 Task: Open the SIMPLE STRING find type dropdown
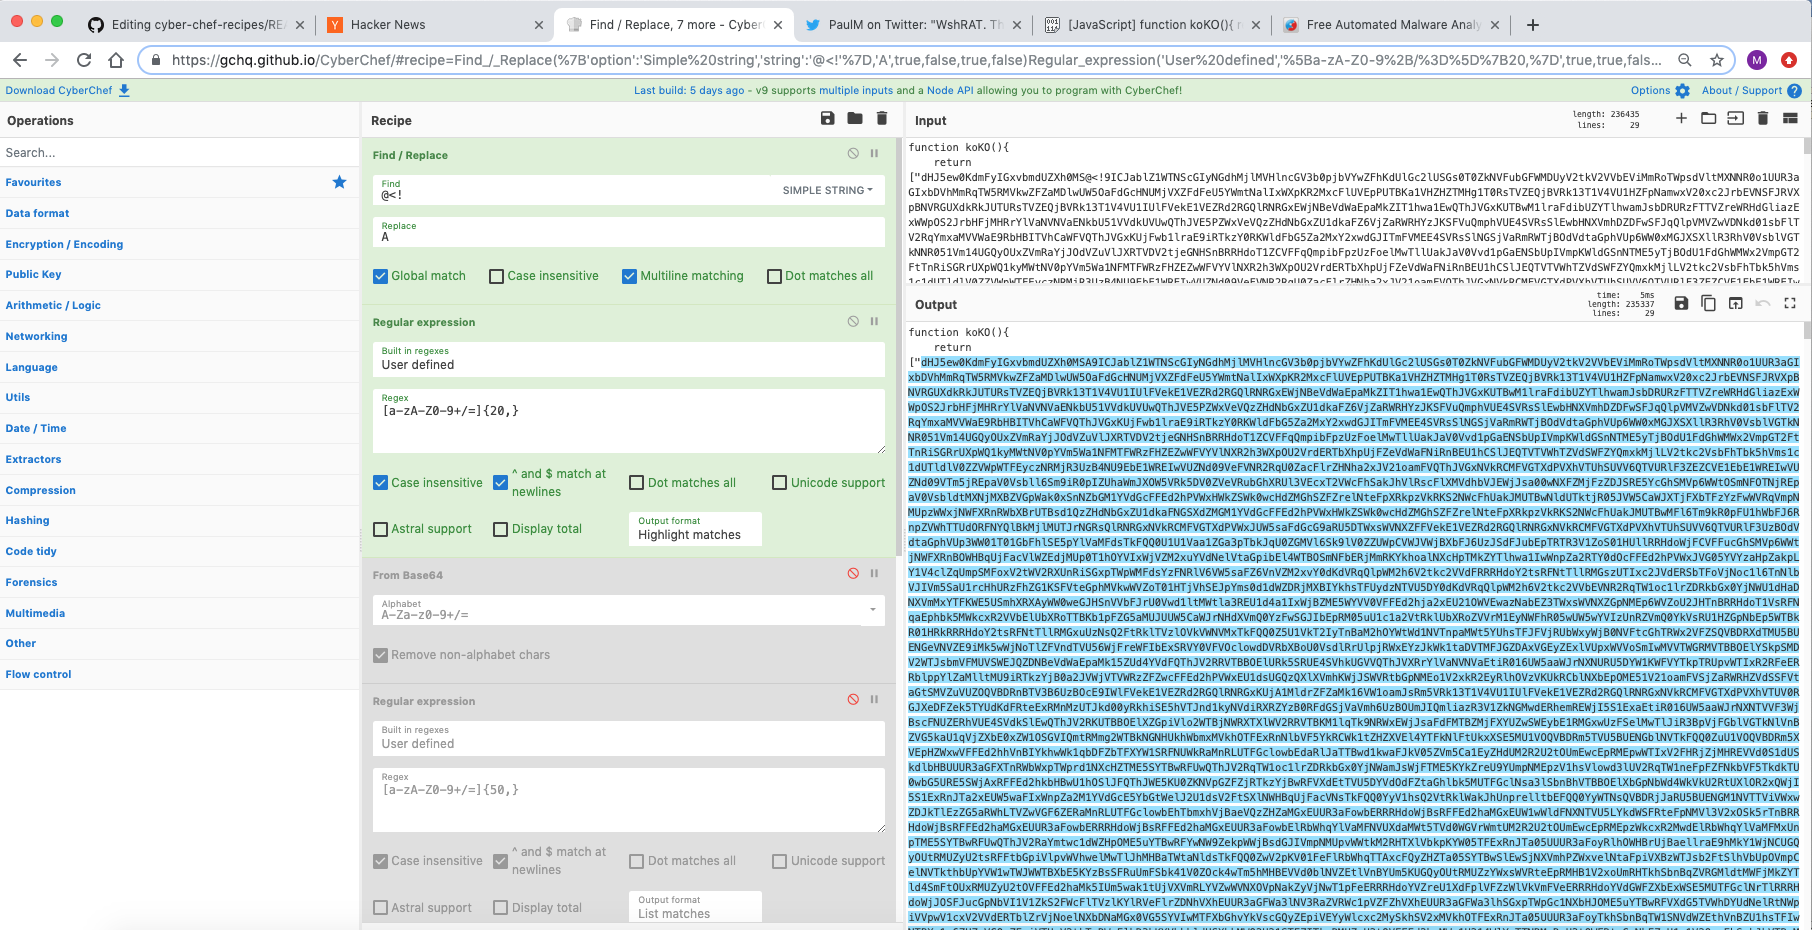tap(828, 190)
